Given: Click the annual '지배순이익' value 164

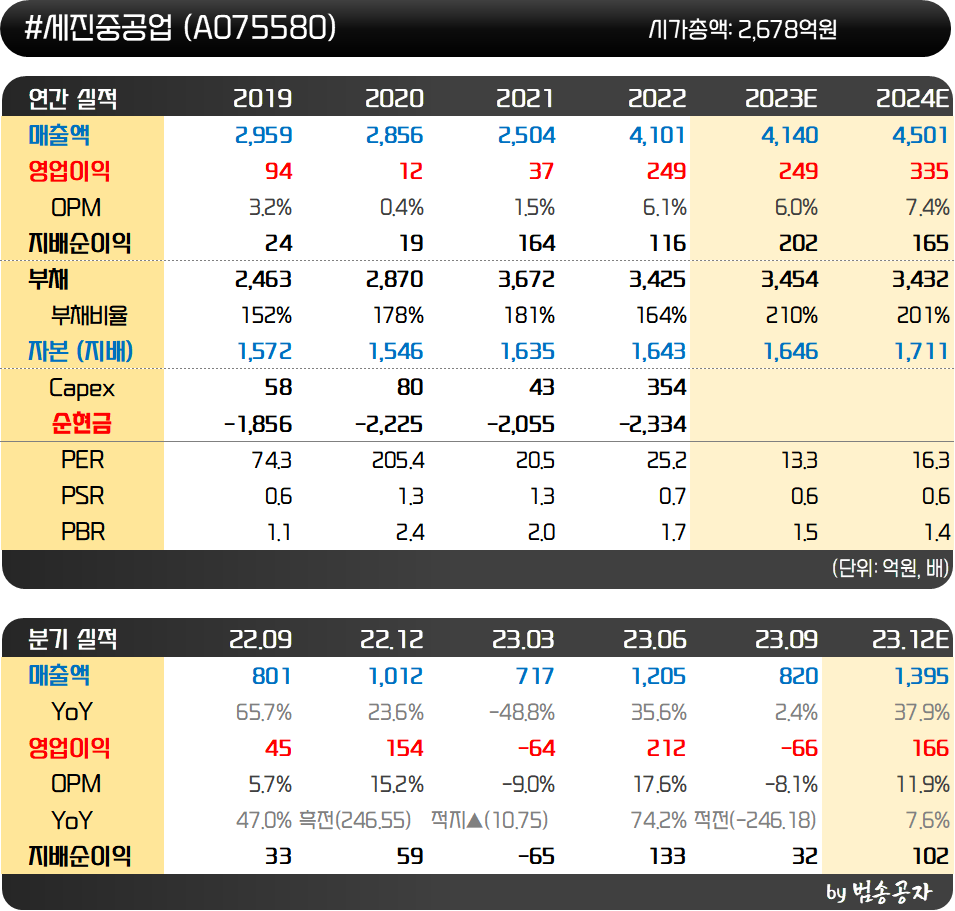Looking at the screenshot, I should 537,244.
